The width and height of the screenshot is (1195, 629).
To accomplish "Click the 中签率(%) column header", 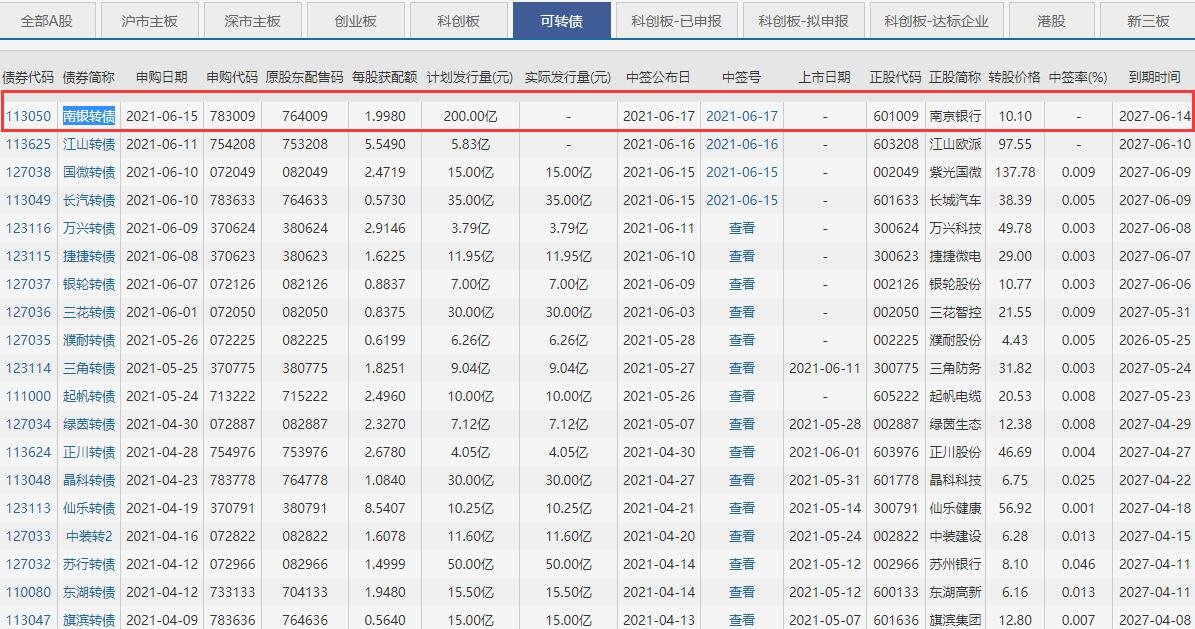I will 1078,77.
